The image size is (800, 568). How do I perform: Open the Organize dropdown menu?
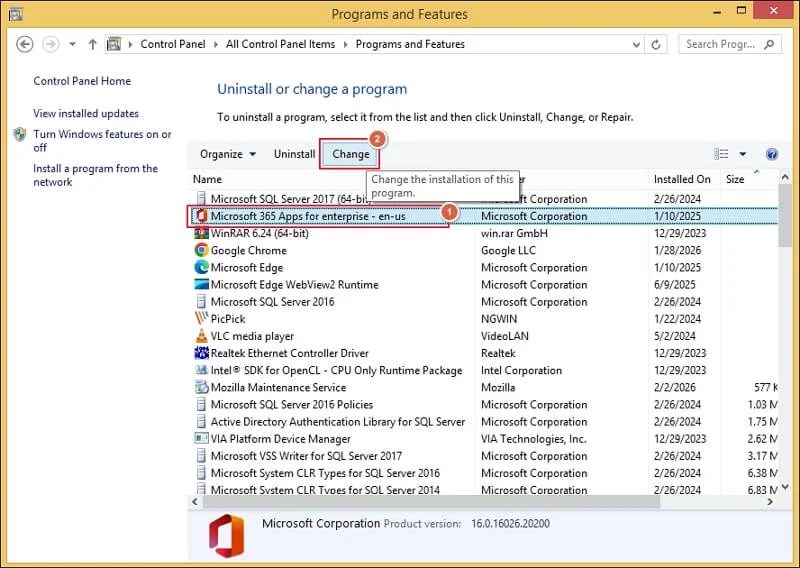tap(228, 154)
